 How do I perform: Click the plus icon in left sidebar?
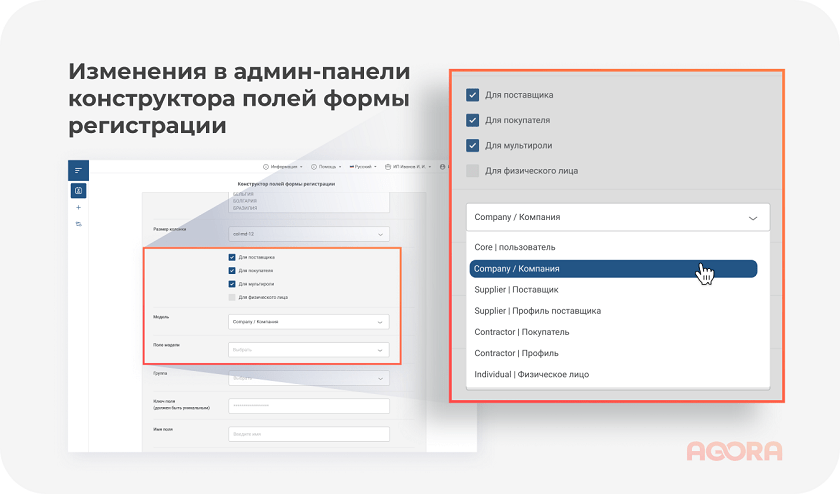[78, 207]
